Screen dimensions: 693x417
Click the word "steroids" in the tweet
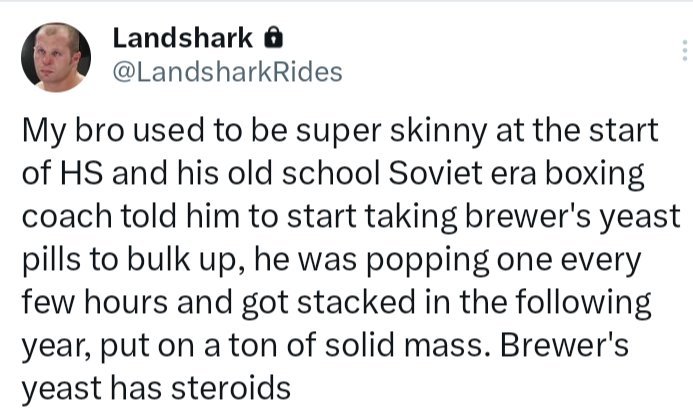click(231, 388)
